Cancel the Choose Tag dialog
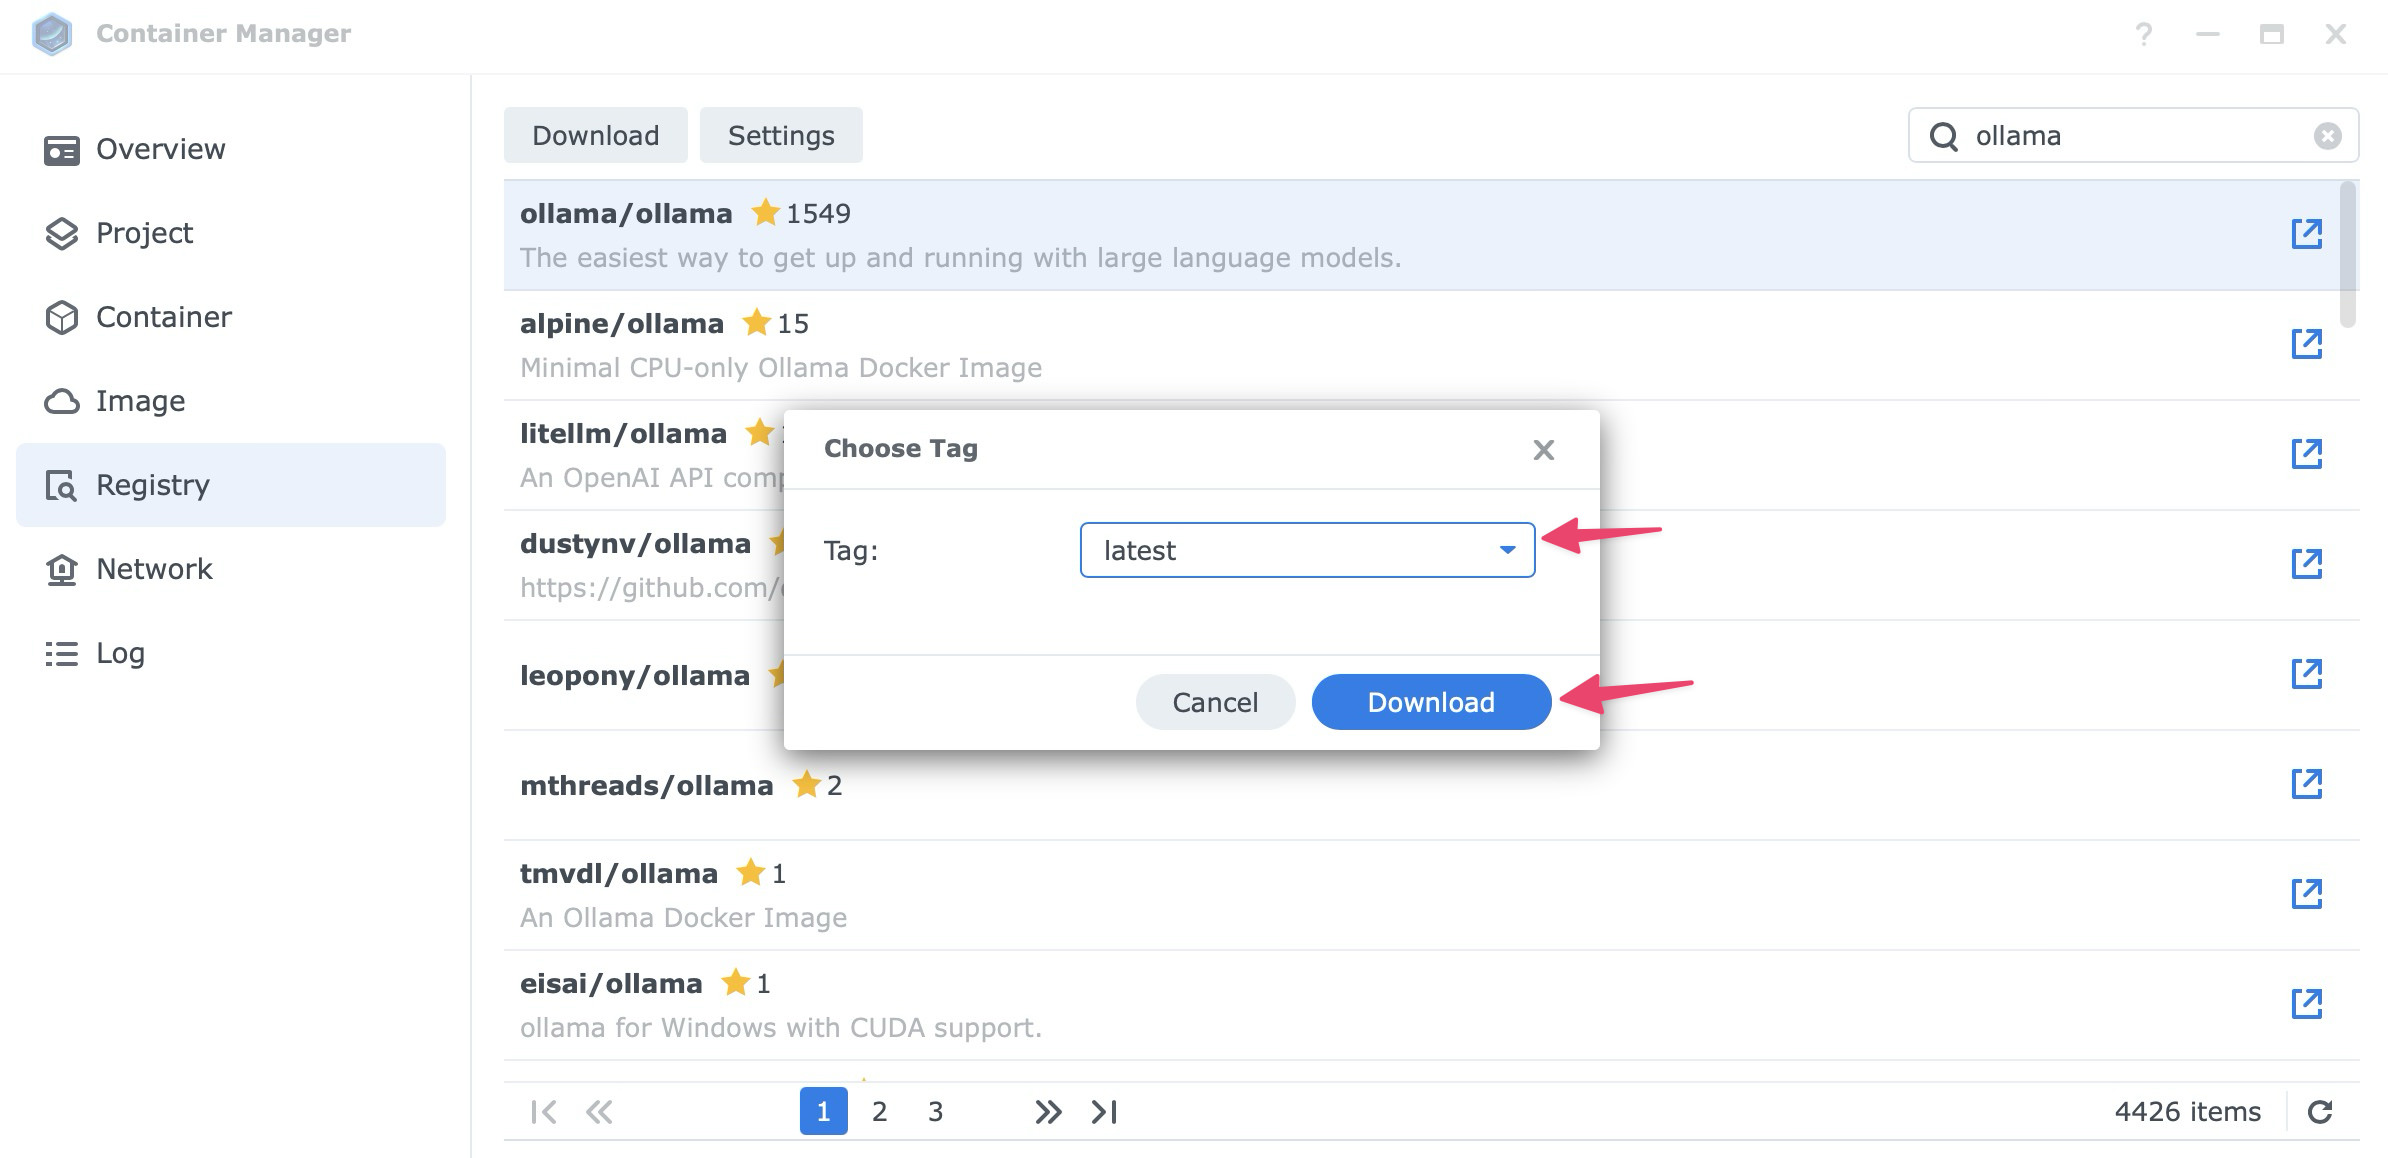 (x=1213, y=701)
